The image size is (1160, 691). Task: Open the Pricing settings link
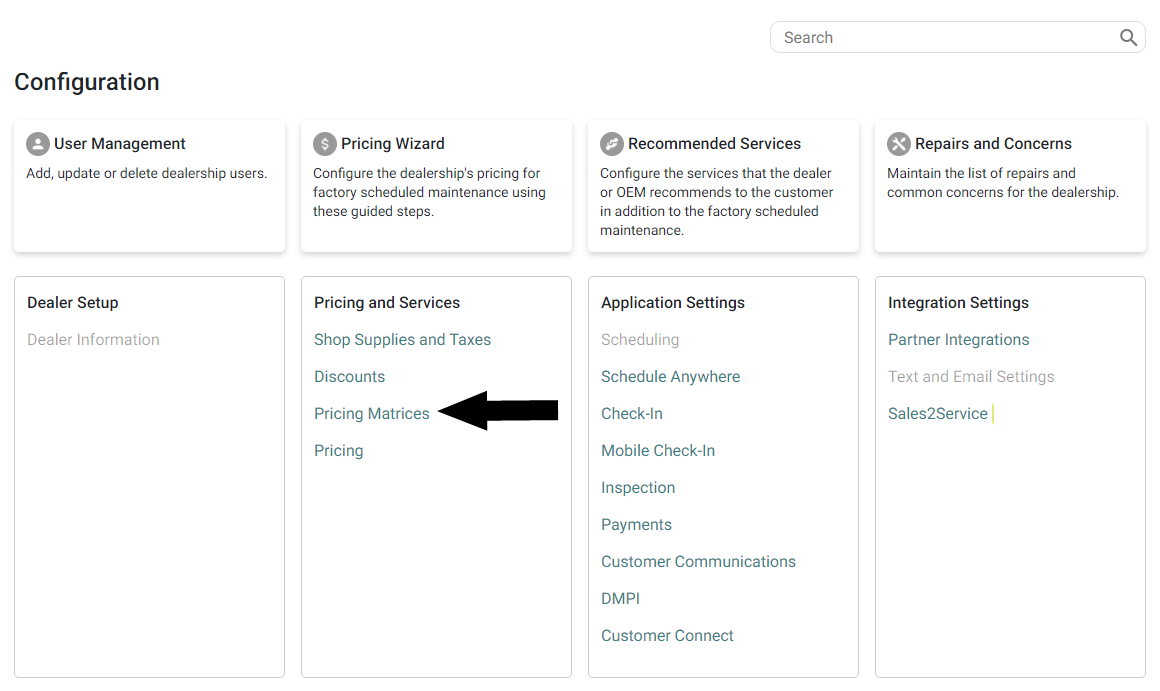click(338, 450)
